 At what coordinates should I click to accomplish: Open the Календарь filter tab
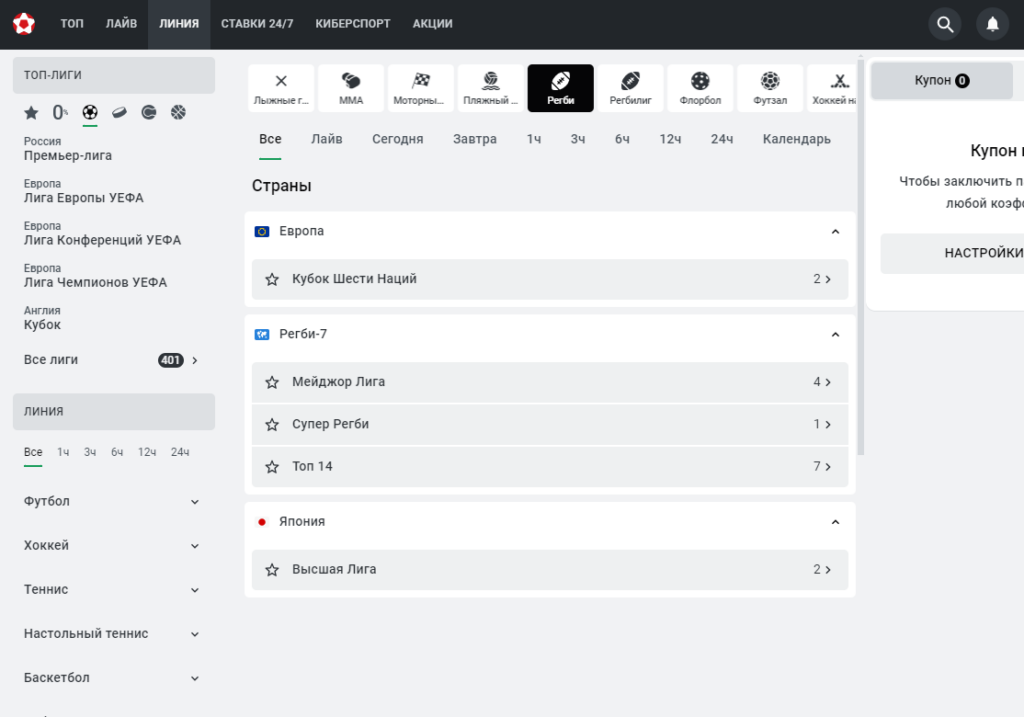797,139
